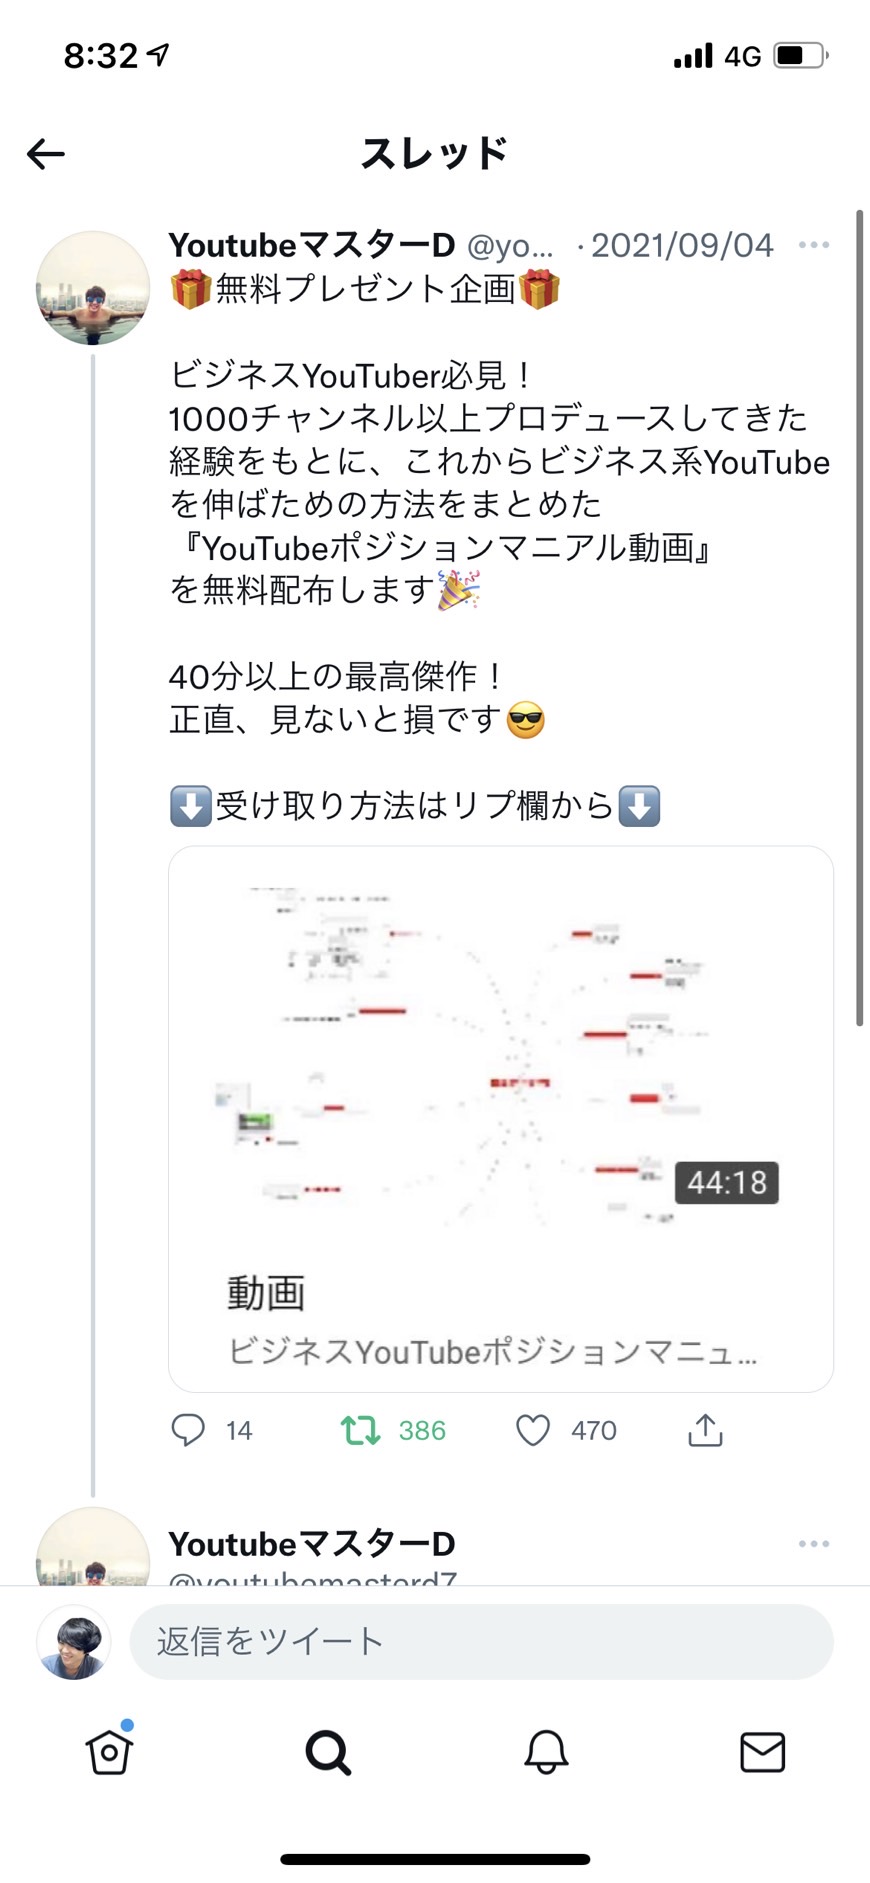Open the three-dot menu on the second tweet
This screenshot has height=1883, width=870.
(814, 1544)
